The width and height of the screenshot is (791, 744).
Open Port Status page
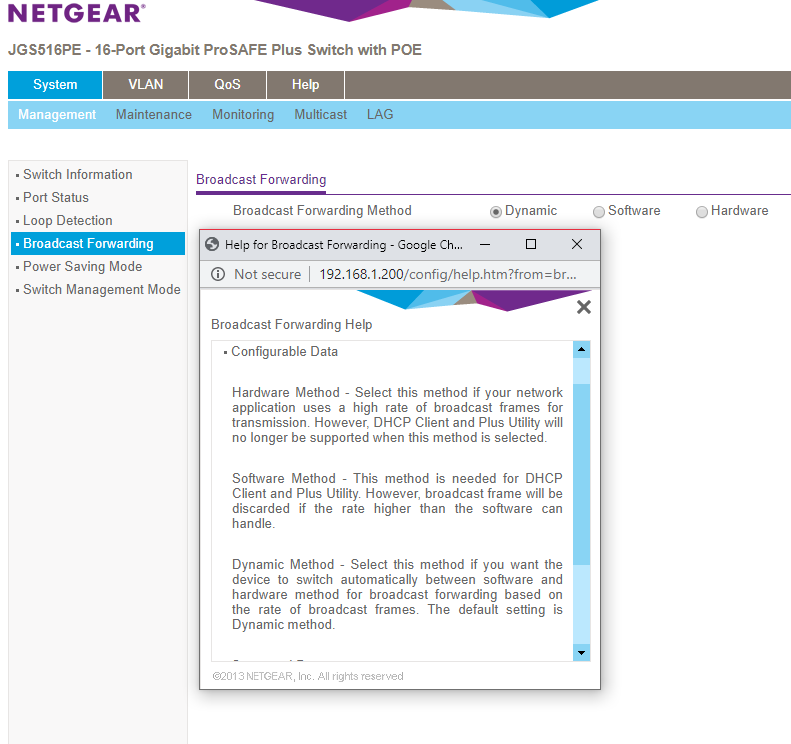(x=56, y=198)
